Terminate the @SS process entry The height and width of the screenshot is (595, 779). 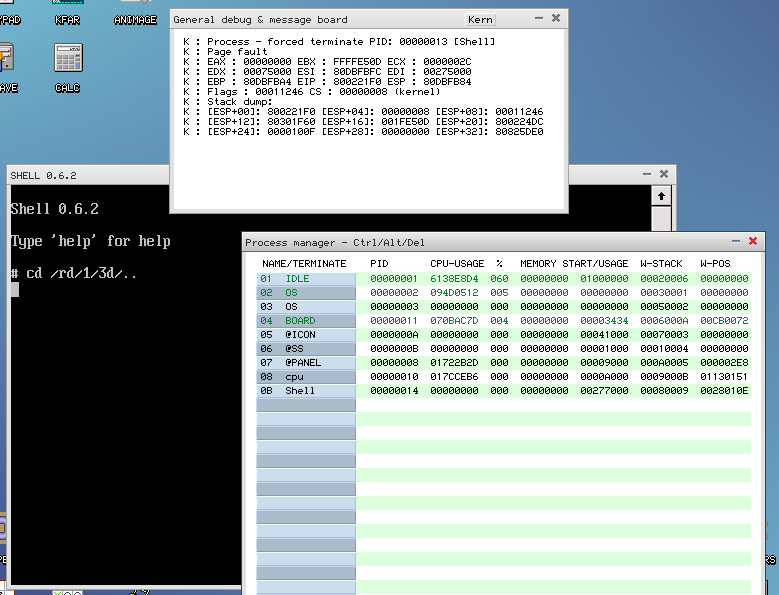click(305, 348)
